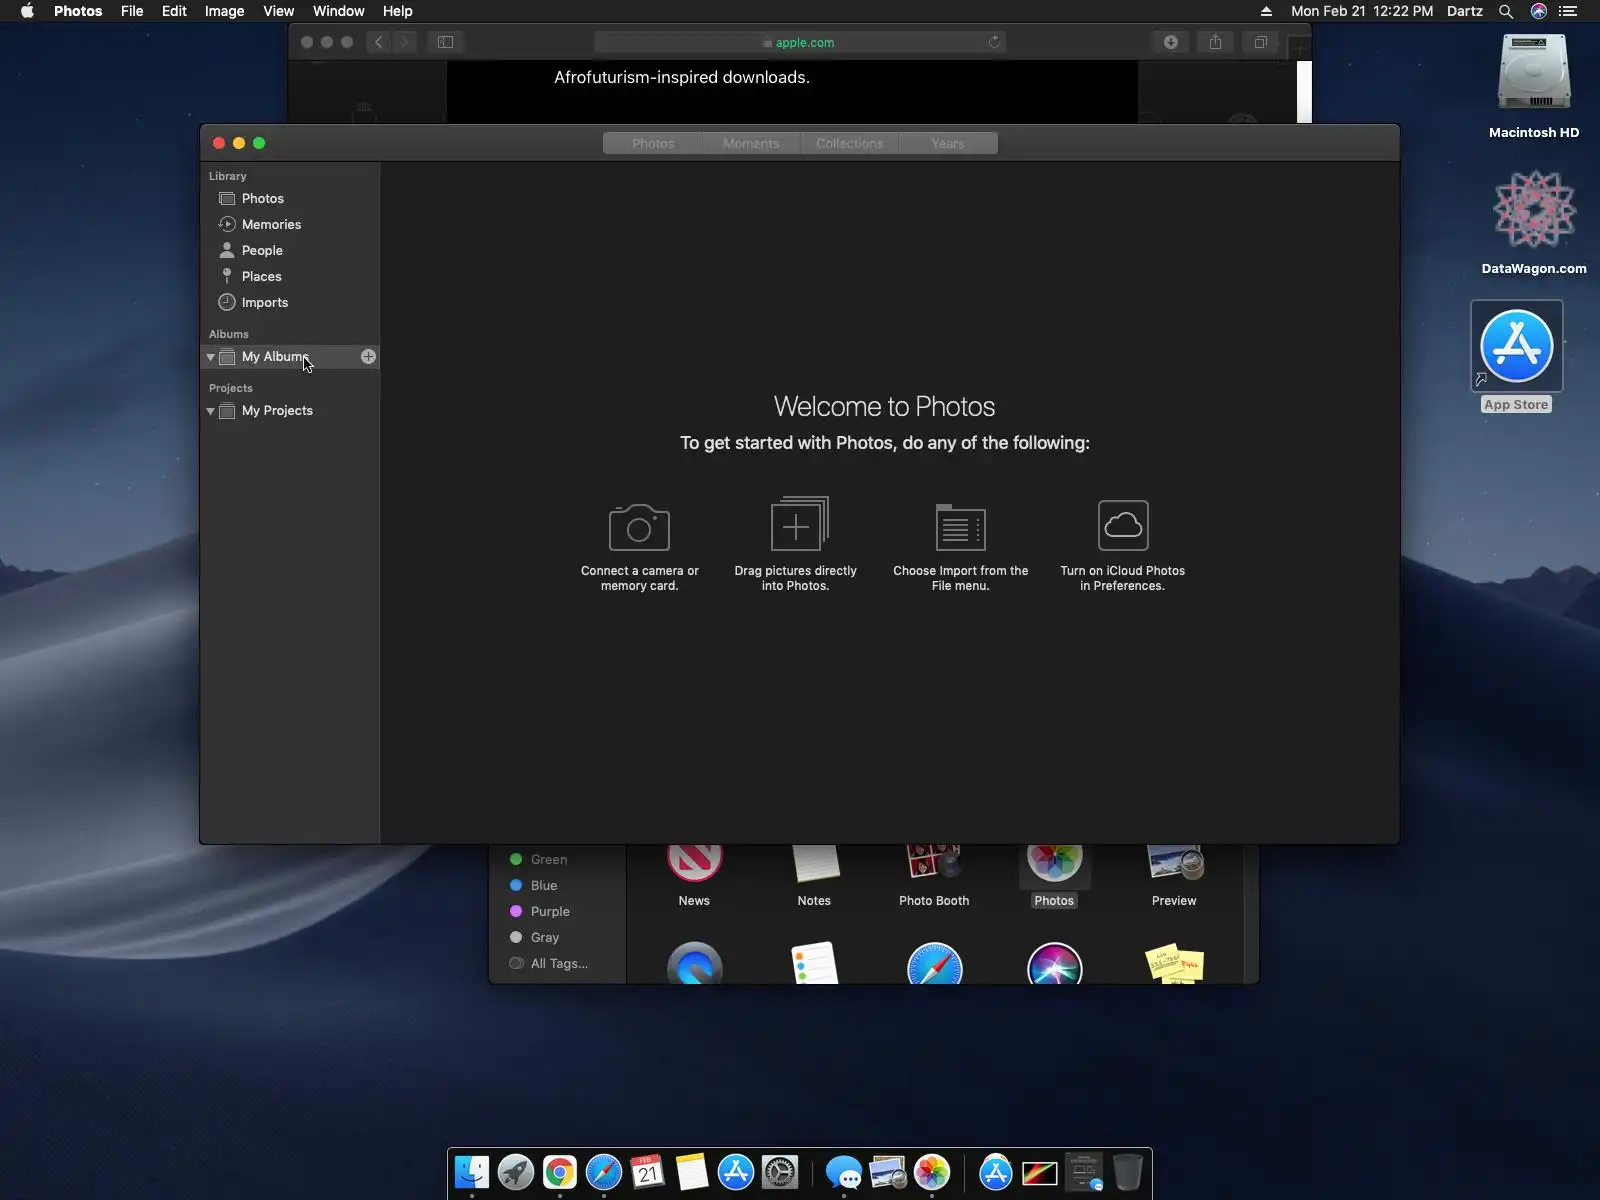The width and height of the screenshot is (1600, 1200).
Task: Switch to the Moments view tab
Action: coord(751,143)
